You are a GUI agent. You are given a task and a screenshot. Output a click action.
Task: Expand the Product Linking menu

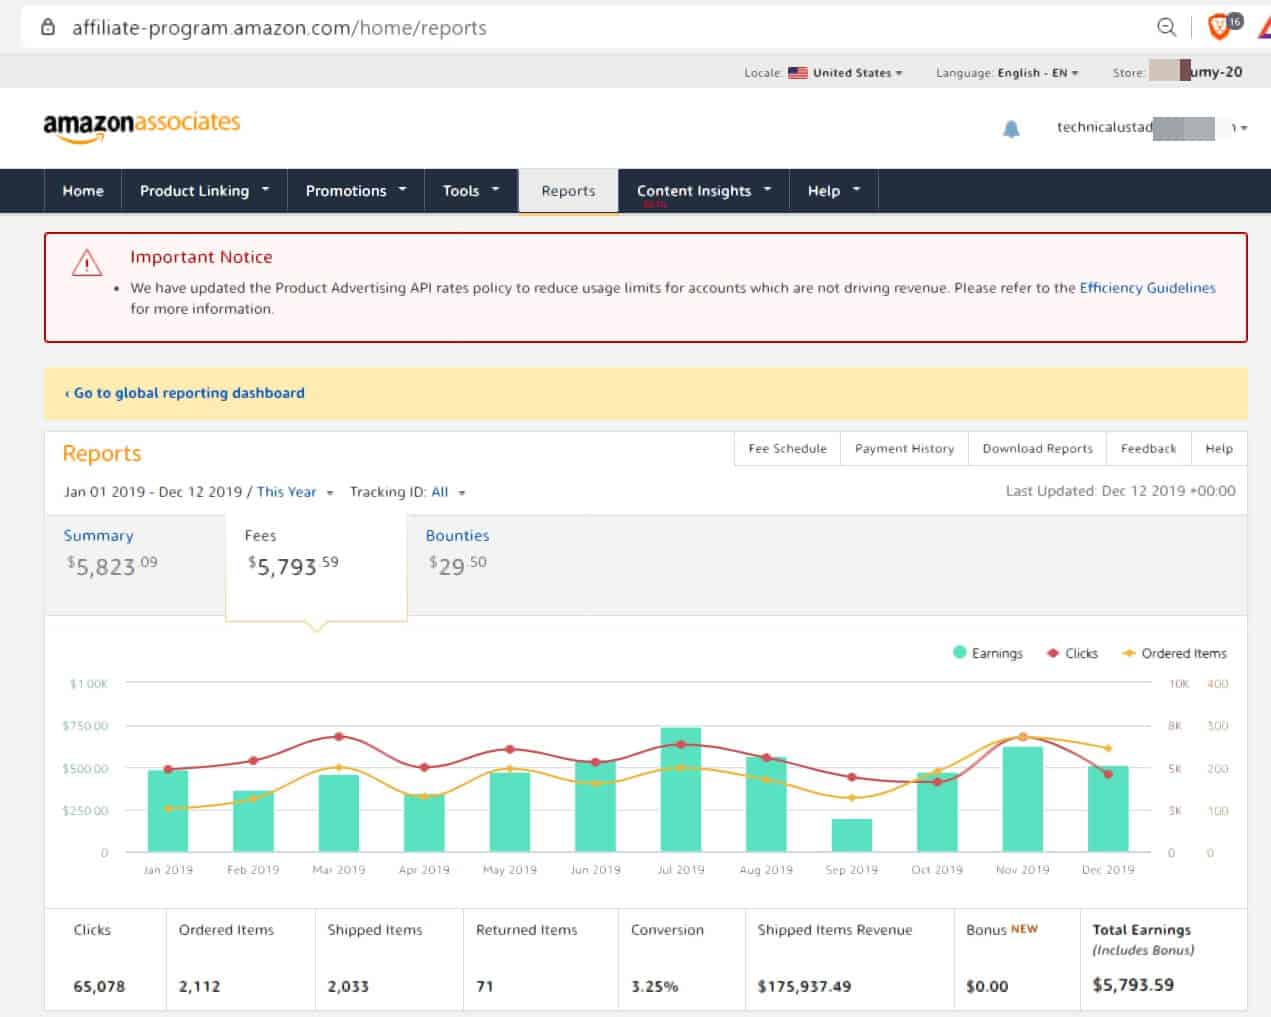(x=204, y=190)
